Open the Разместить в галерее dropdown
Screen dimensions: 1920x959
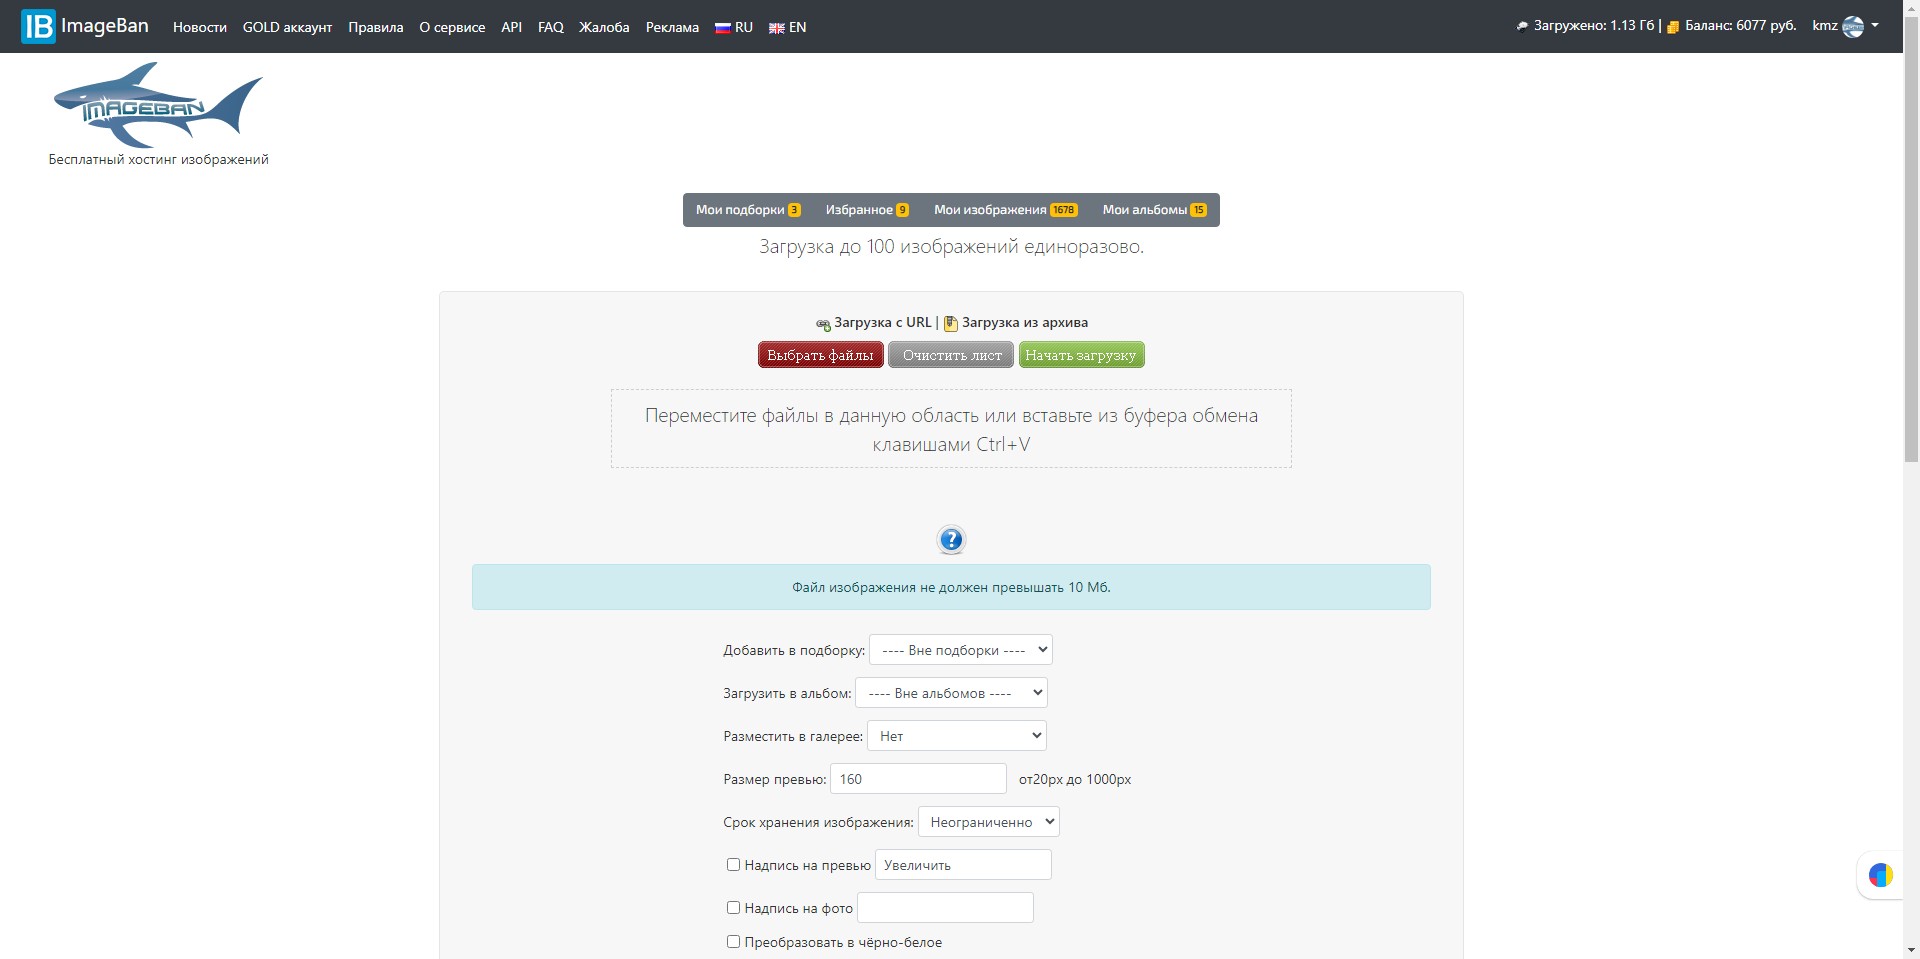click(x=957, y=736)
